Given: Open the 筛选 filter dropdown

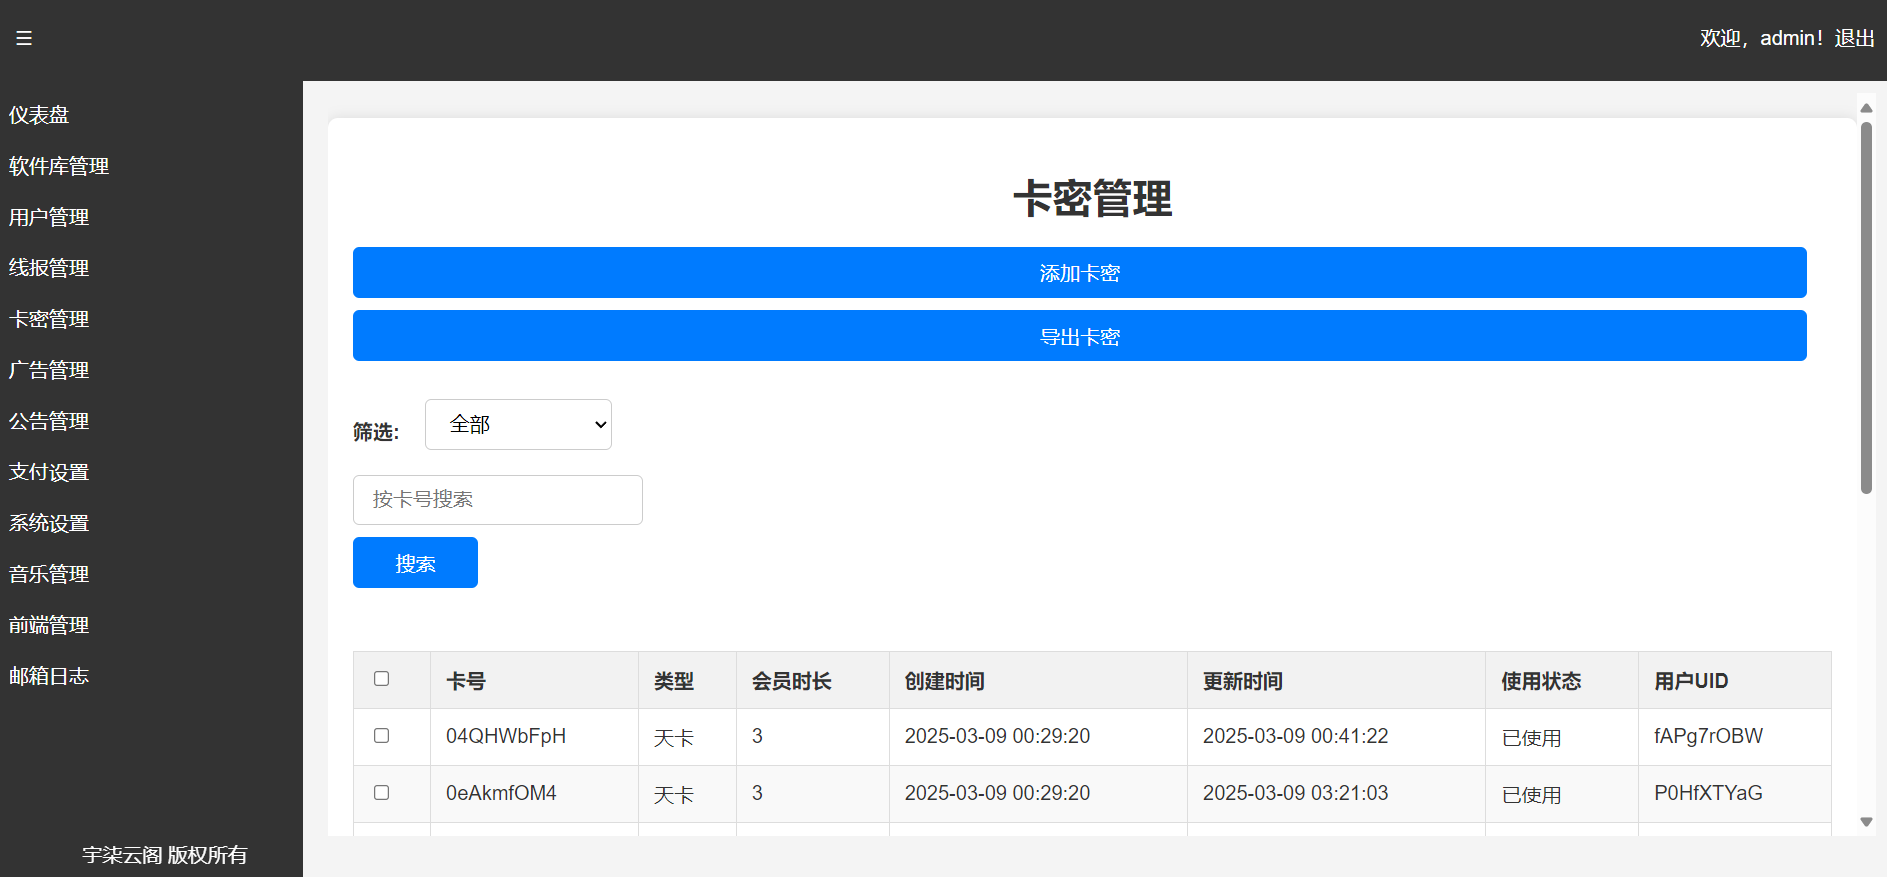Looking at the screenshot, I should [x=518, y=425].
